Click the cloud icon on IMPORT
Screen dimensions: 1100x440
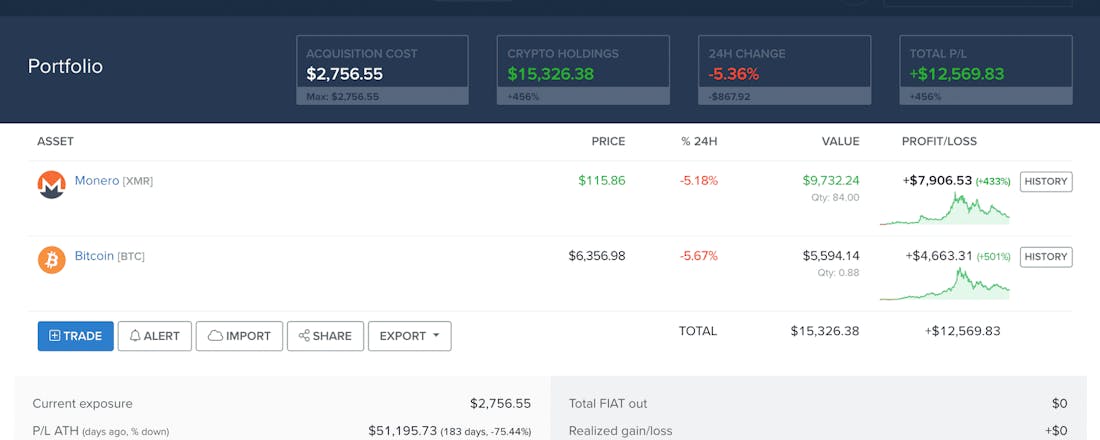pos(215,336)
